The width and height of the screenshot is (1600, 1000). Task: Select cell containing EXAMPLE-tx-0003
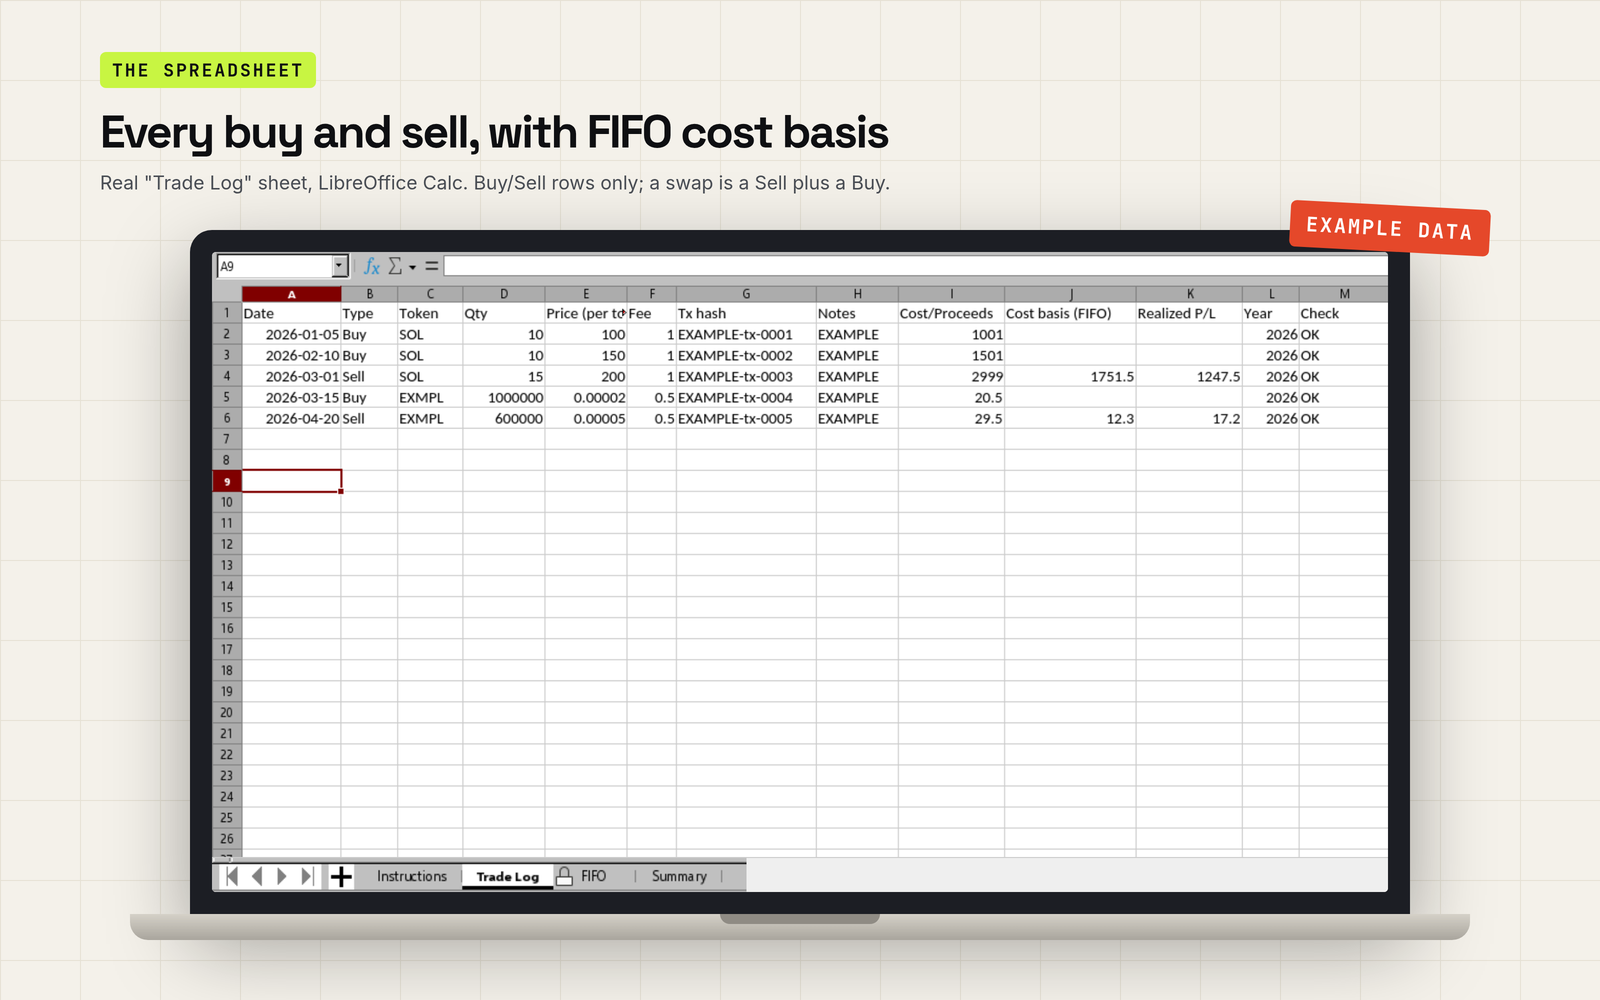pyautogui.click(x=746, y=377)
